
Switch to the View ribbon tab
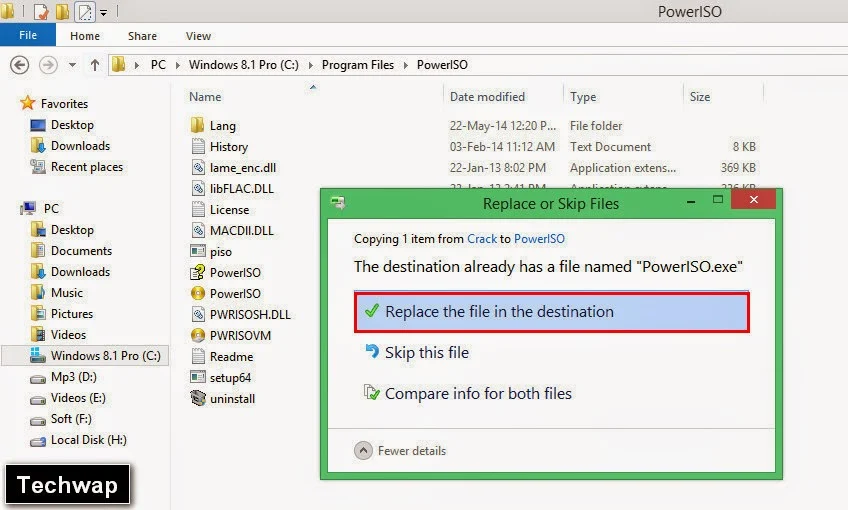click(198, 36)
